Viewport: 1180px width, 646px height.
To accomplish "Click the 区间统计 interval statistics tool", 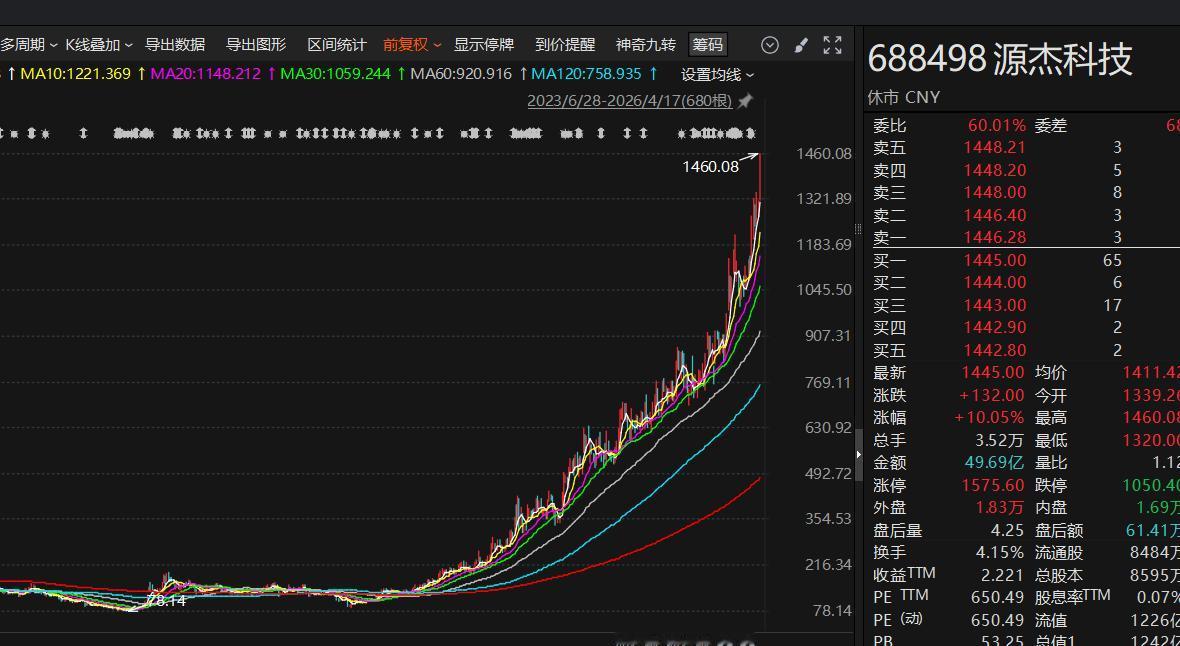I will (338, 44).
